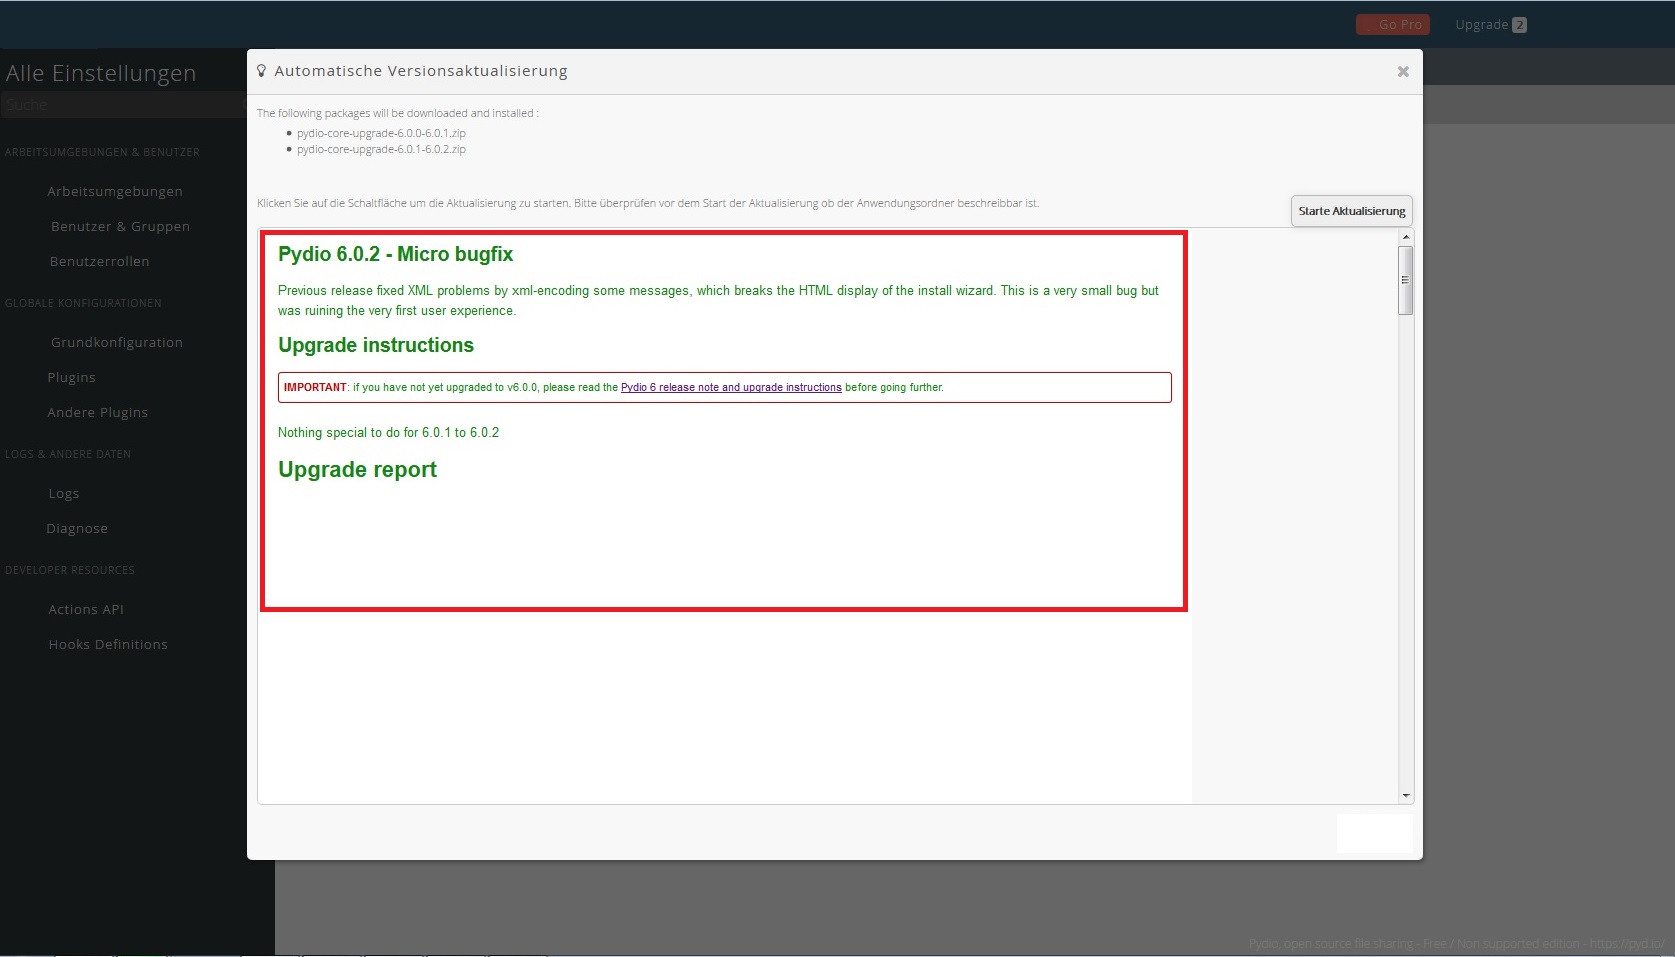Image resolution: width=1675 pixels, height=957 pixels.
Task: Click Starte Aktualisierung button
Action: tap(1351, 211)
